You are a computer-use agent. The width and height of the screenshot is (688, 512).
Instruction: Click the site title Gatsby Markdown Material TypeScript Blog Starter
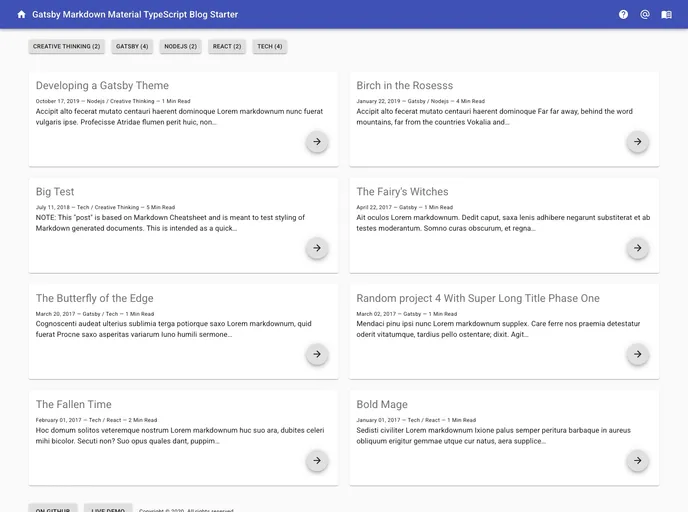[x=135, y=14]
